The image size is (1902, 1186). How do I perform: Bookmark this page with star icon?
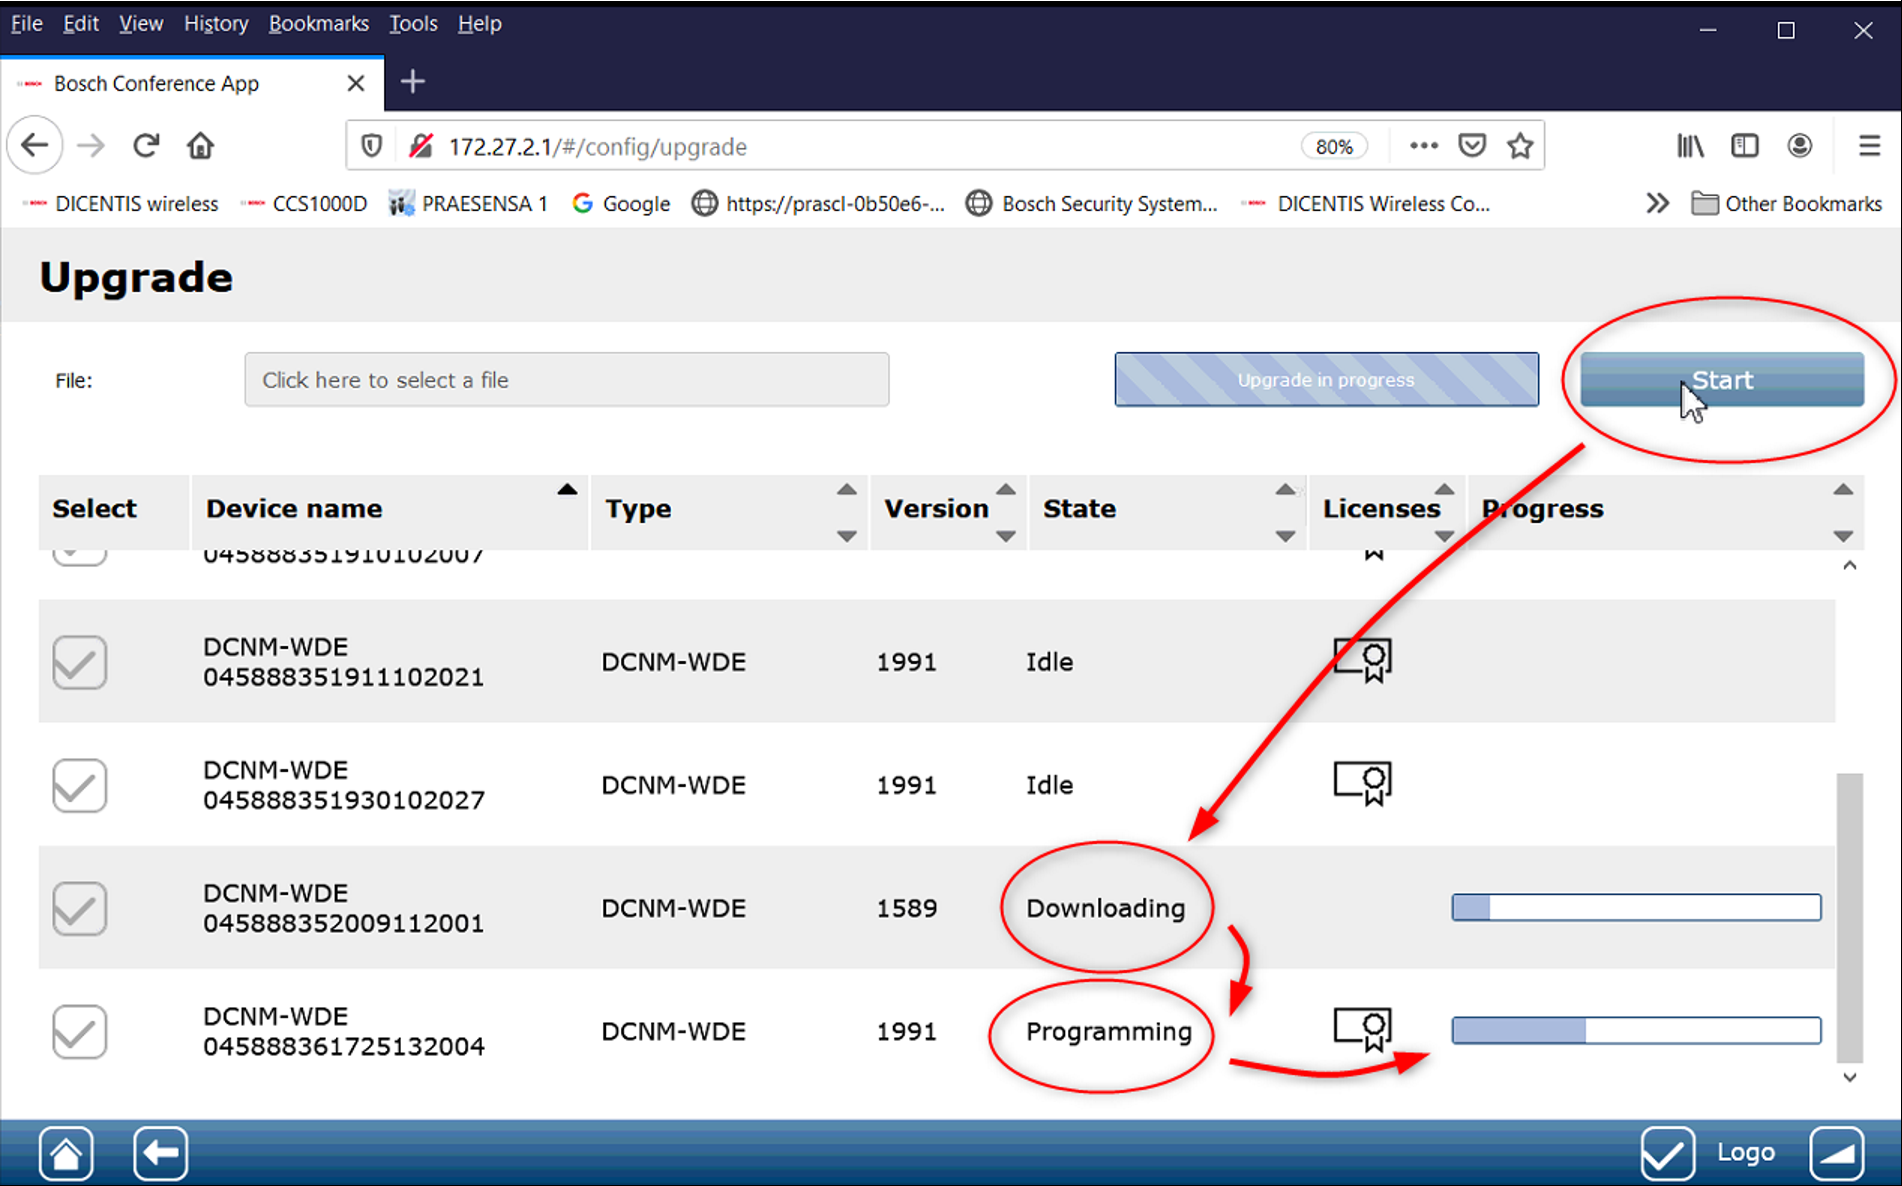tap(1520, 146)
